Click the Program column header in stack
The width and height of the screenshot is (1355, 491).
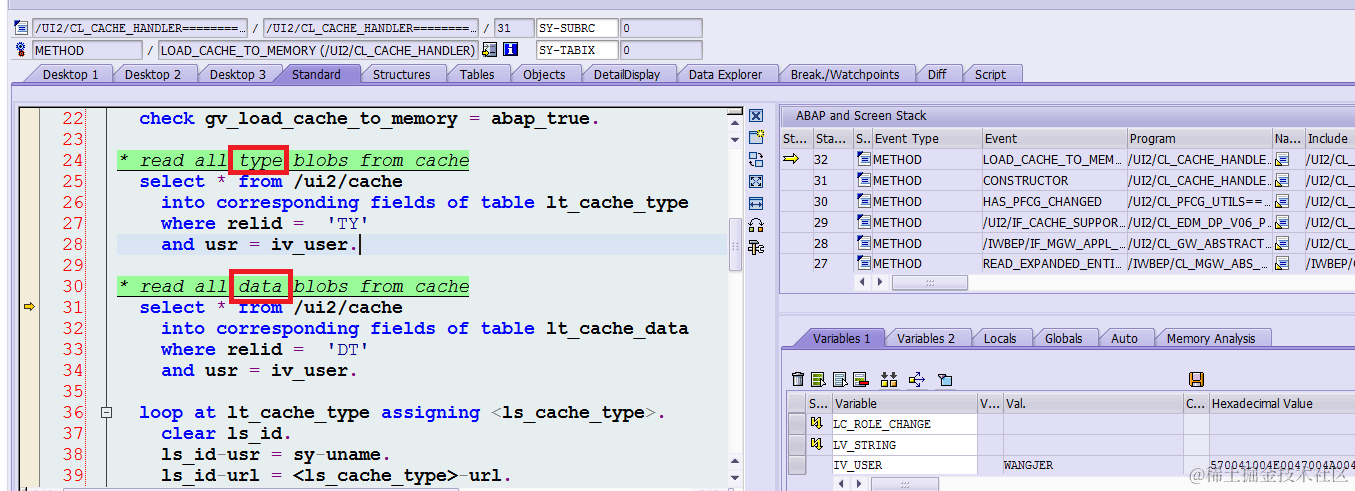[x=1198, y=139]
